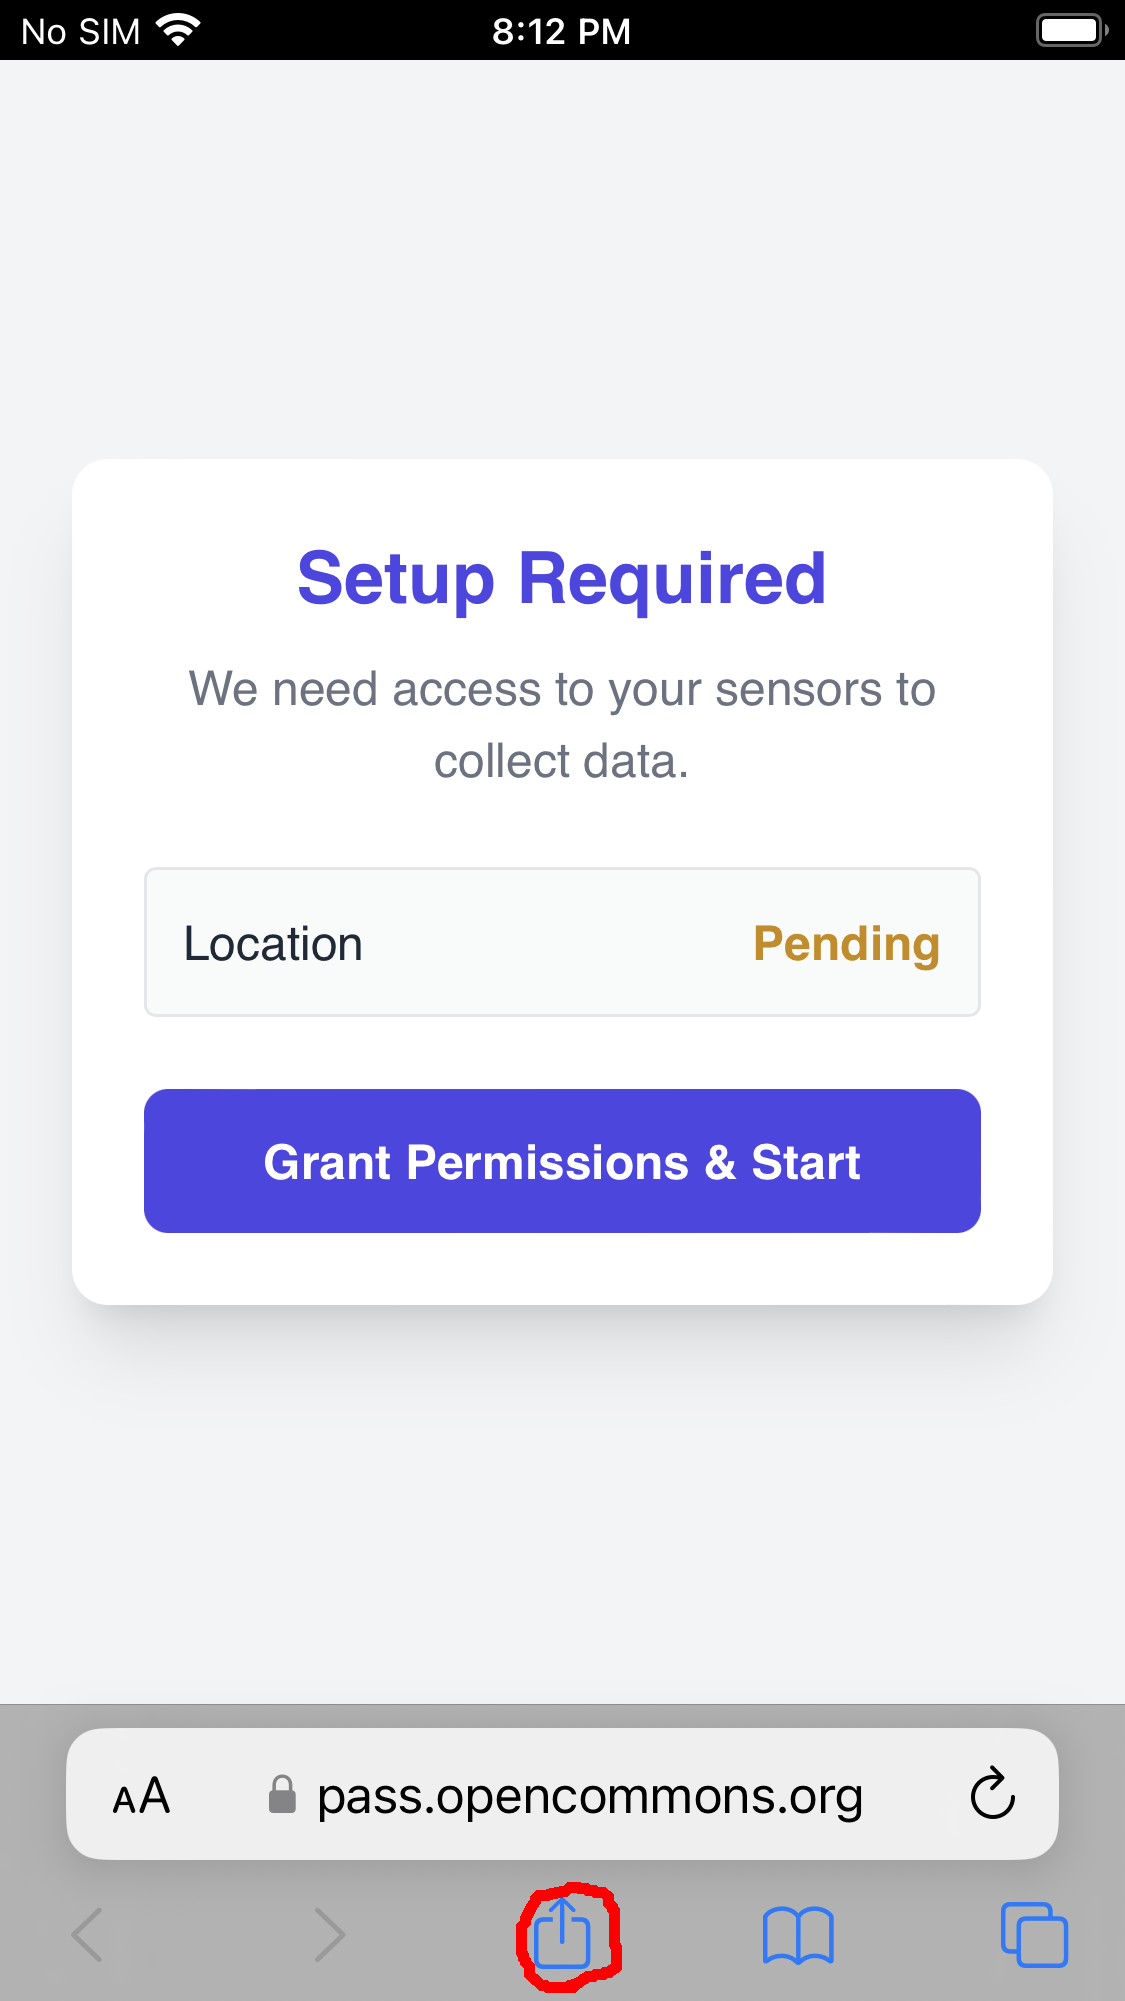Tap the Wi-Fi status icon
The image size is (1125, 2001).
tap(178, 31)
